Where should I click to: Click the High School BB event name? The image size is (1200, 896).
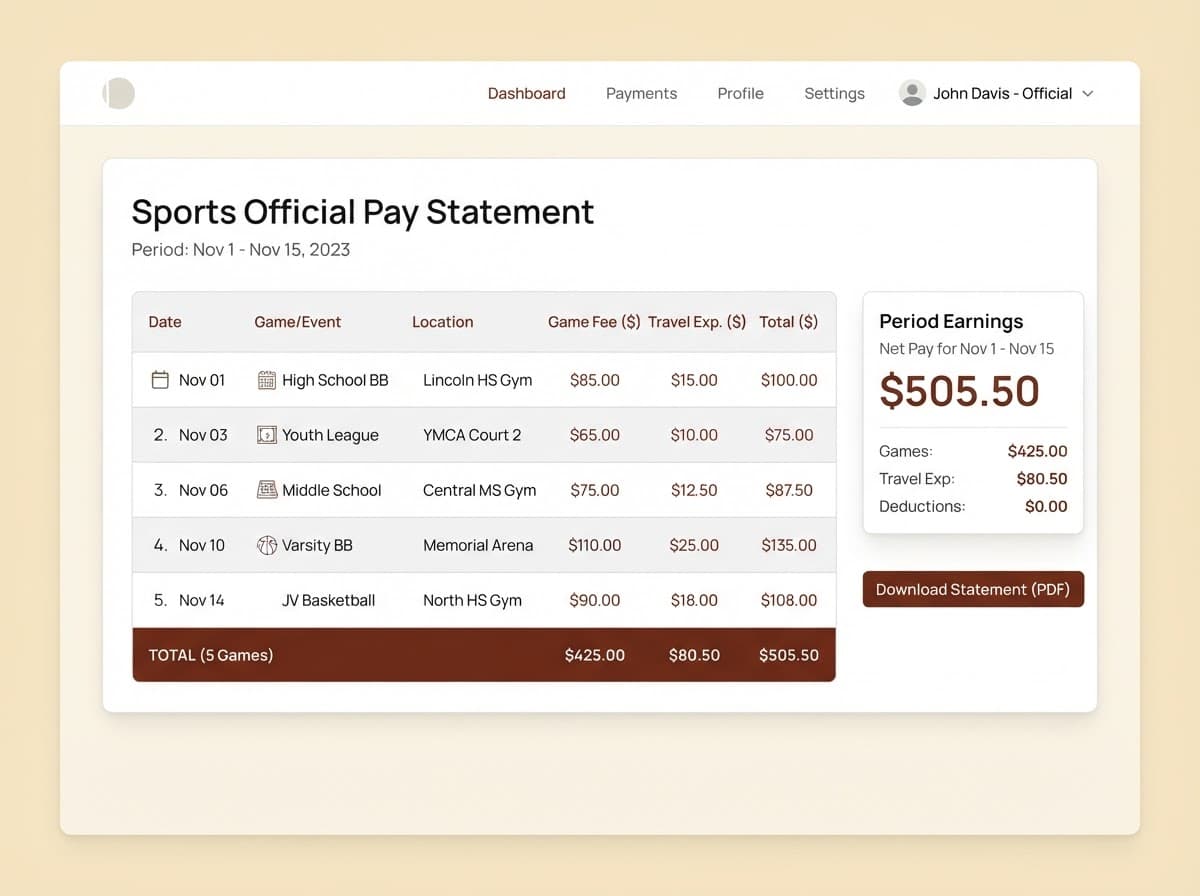(335, 380)
